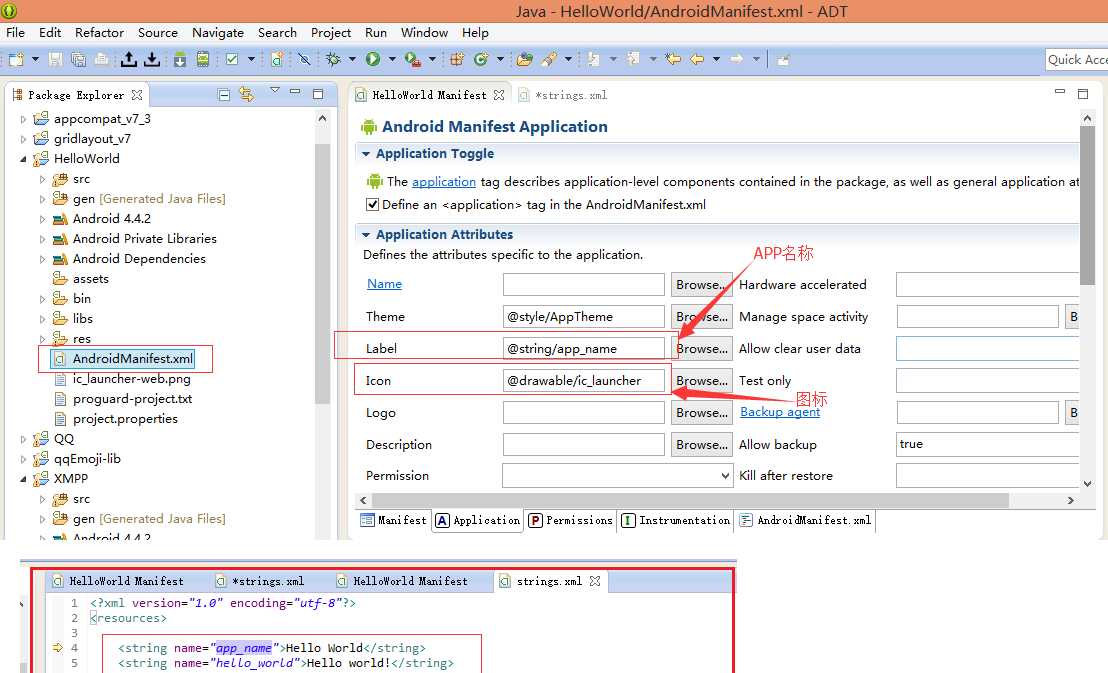Viewport: 1108px width, 673px height.
Task: Switch to the *strings.xml editor tab
Action: coord(564,95)
